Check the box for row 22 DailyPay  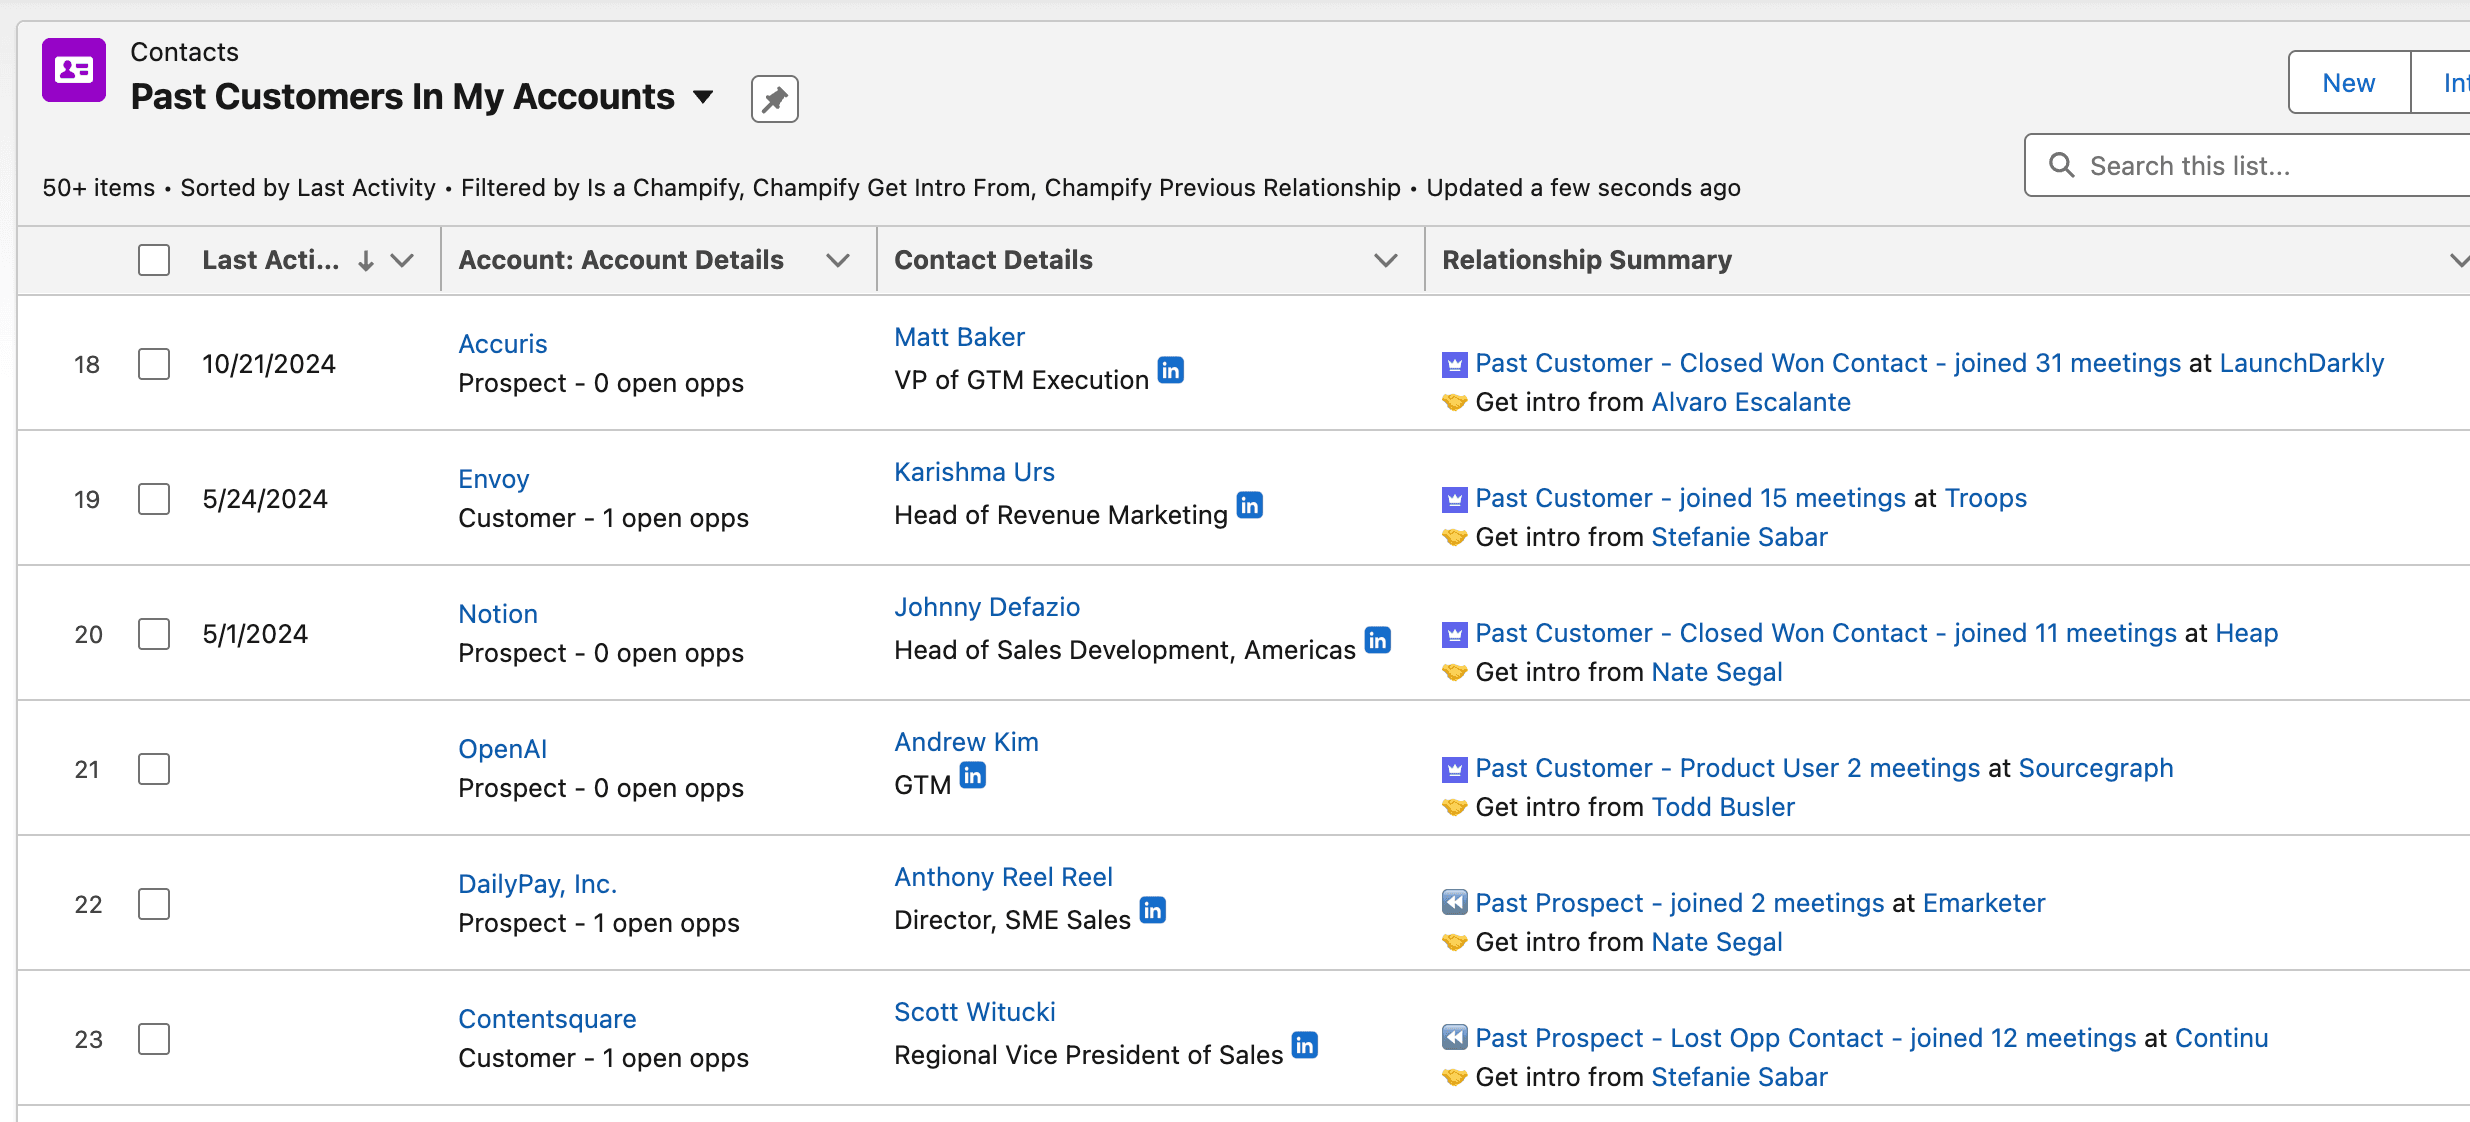pos(154,904)
